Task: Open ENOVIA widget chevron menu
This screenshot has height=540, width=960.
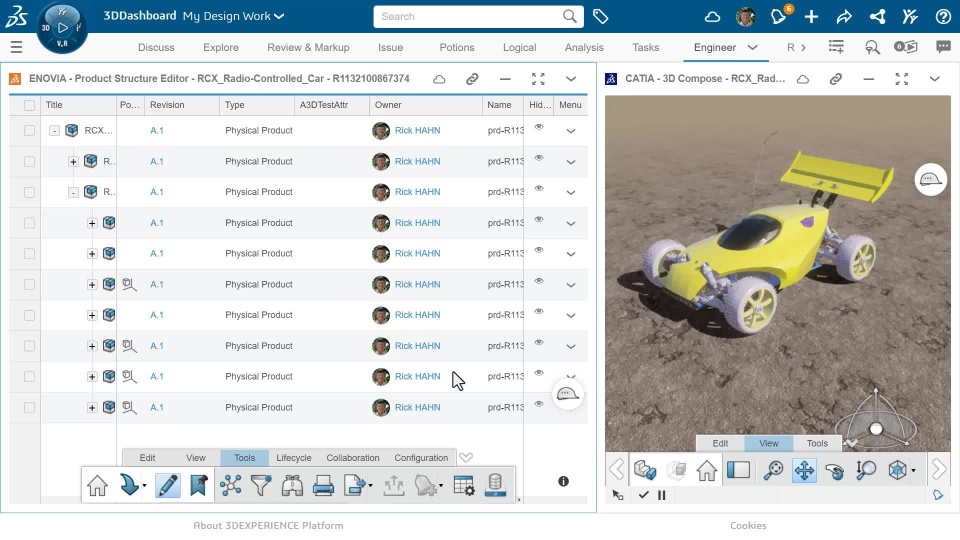Action: click(571, 79)
